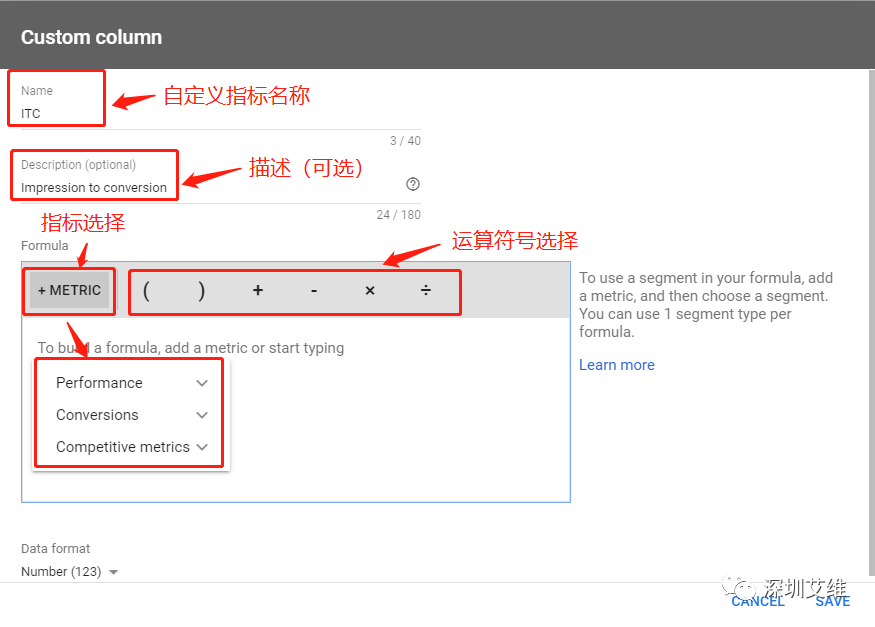Screen dimensions: 875x627
Task: Click the 3 / 40 name character counter
Action: click(x=405, y=141)
